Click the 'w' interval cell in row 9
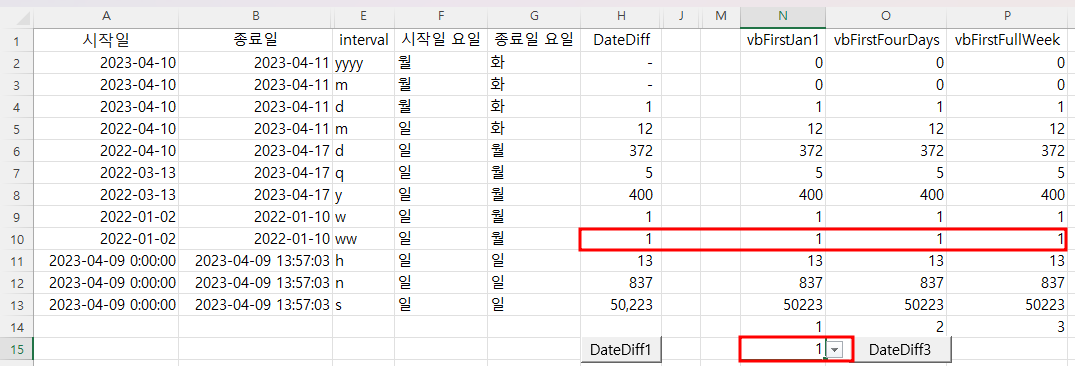 [363, 217]
